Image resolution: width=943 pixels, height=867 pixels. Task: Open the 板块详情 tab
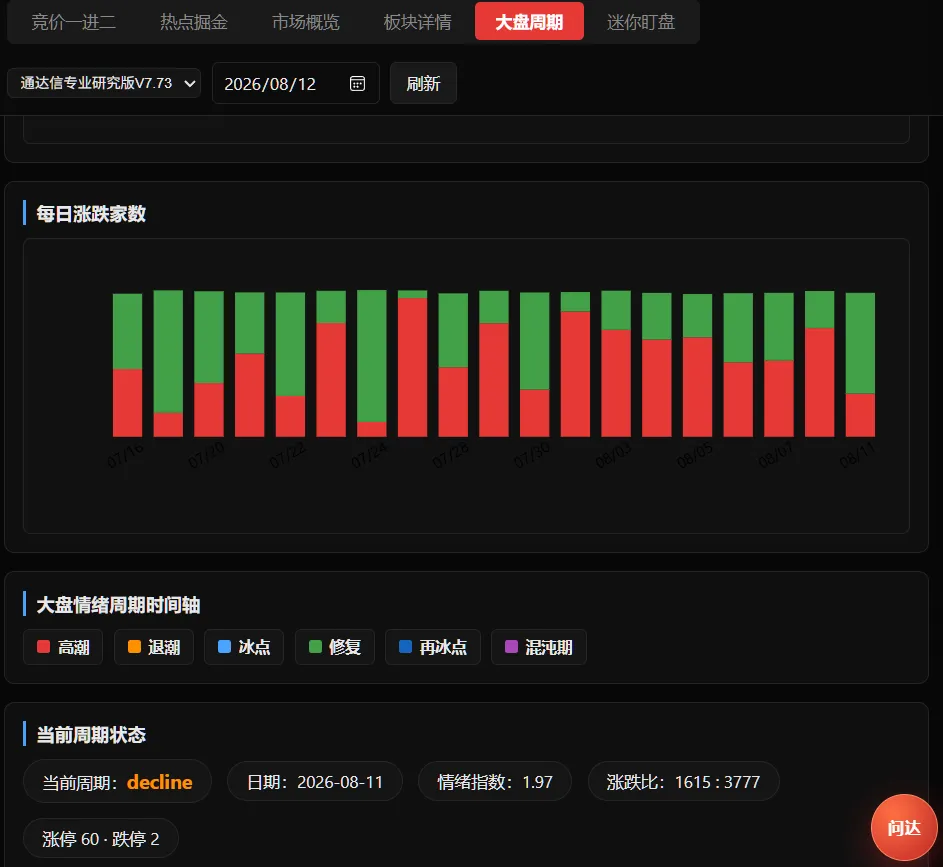[x=417, y=22]
